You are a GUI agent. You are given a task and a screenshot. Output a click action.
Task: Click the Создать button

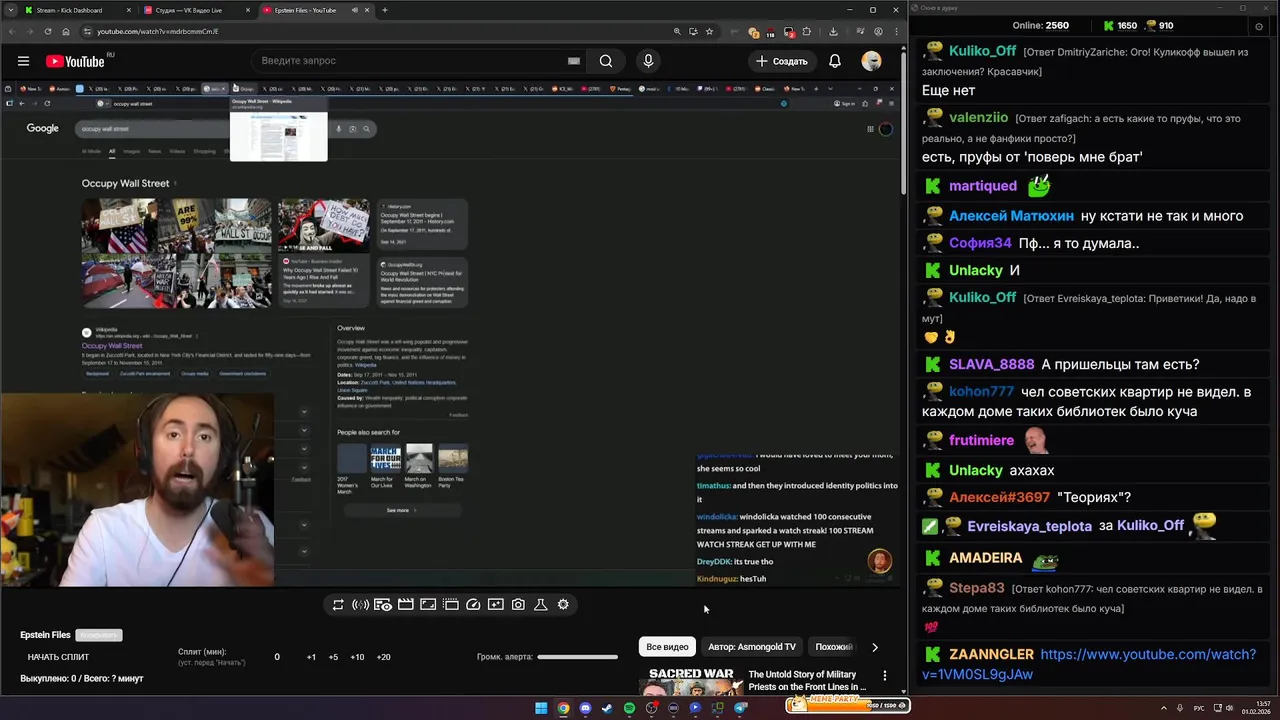[x=781, y=61]
